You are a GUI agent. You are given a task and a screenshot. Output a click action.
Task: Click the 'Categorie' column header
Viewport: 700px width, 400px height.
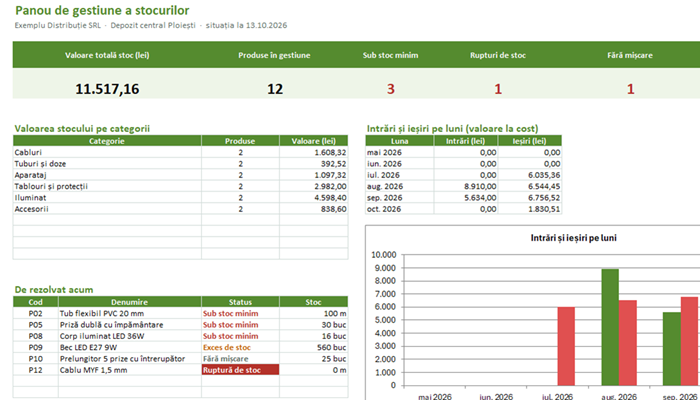(107, 141)
